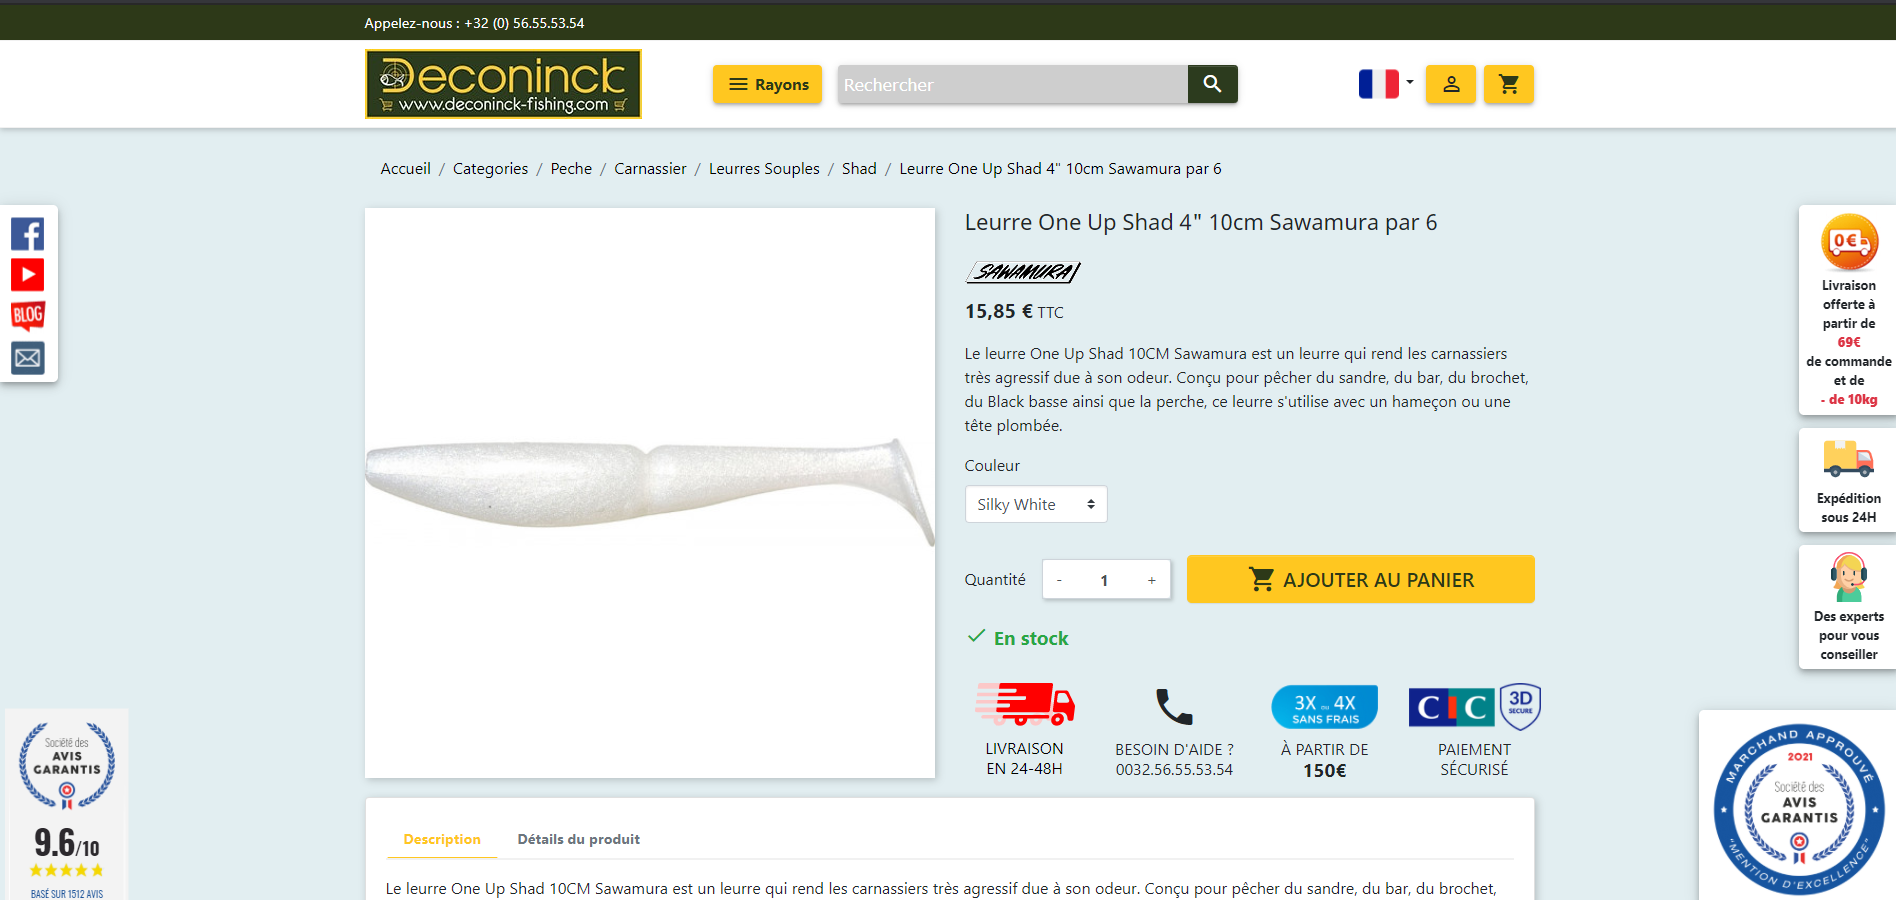Increase quantity with the plus button
1896x900 pixels.
1152,580
